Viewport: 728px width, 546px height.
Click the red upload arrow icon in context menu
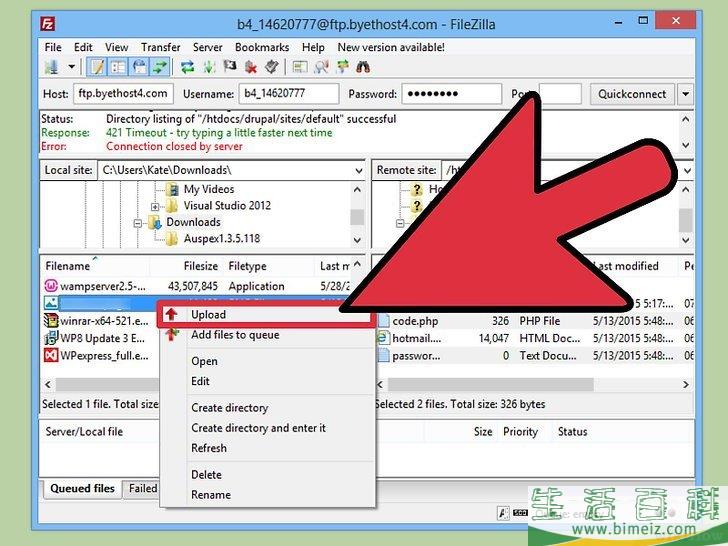click(x=171, y=314)
